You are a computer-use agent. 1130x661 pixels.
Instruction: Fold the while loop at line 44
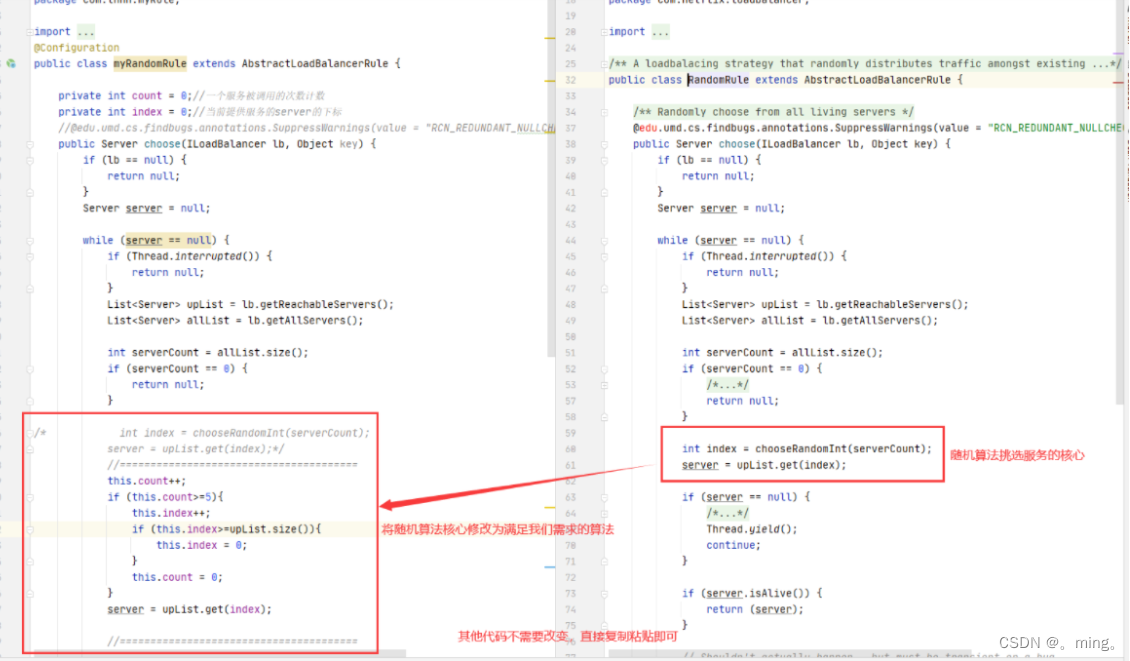point(605,241)
